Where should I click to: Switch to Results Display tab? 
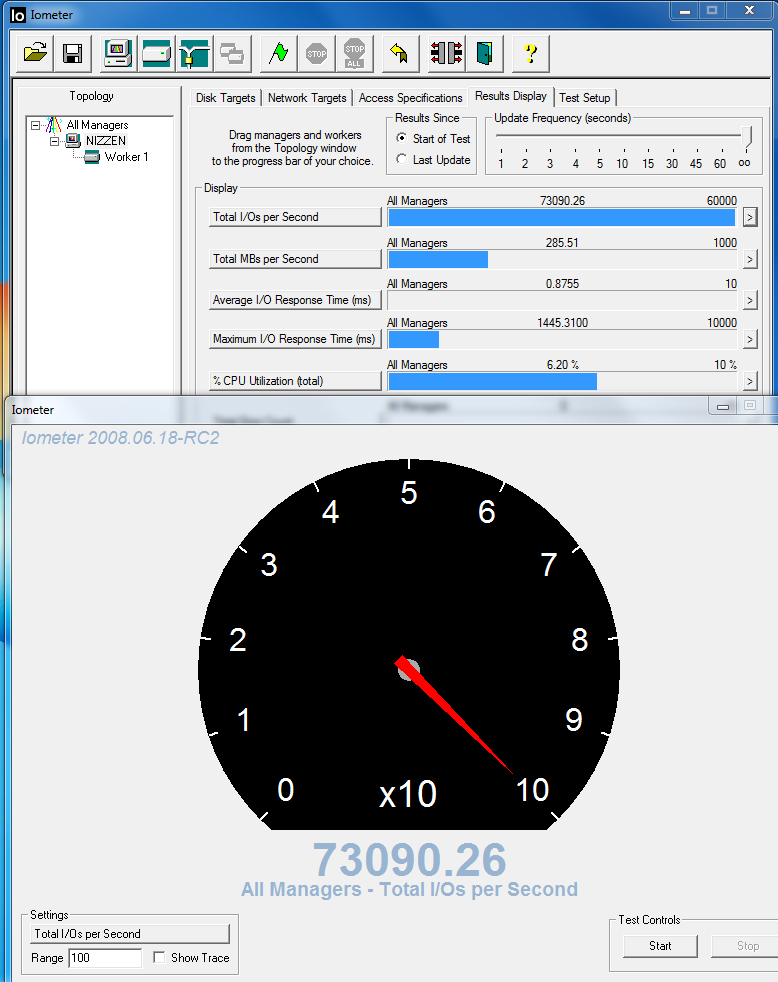click(511, 96)
